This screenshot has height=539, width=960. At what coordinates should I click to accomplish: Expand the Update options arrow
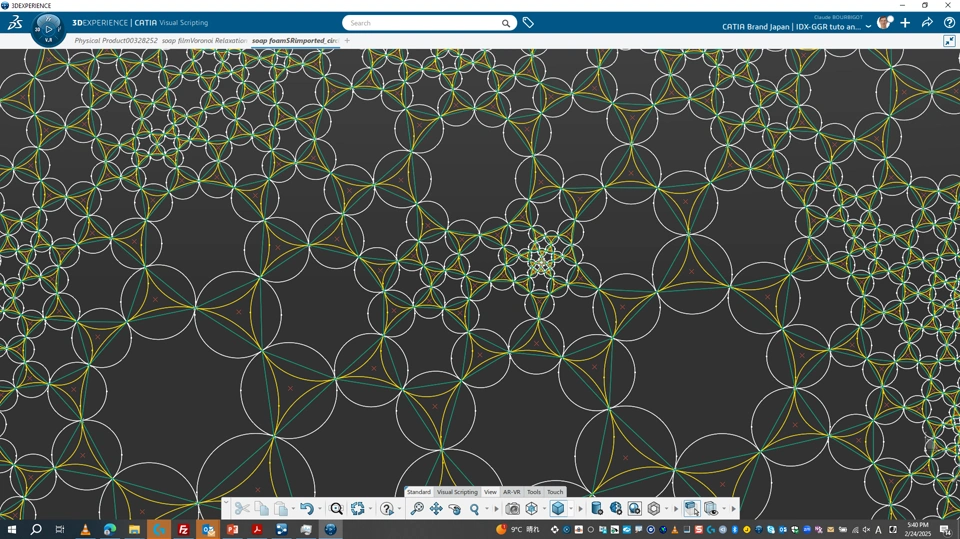370,509
